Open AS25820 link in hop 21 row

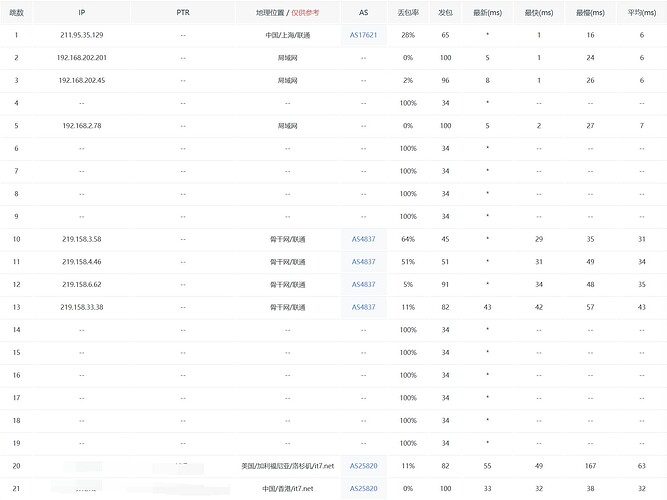[x=363, y=489]
